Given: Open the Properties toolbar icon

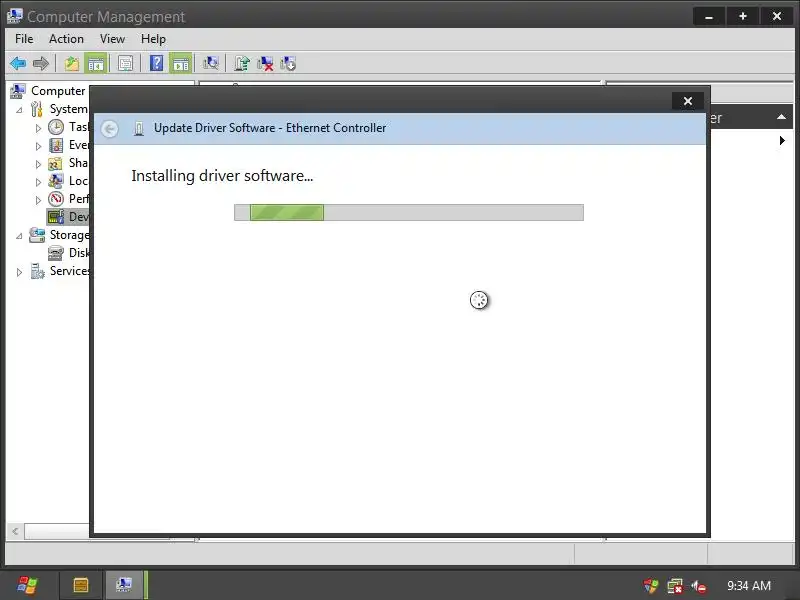Looking at the screenshot, I should pos(126,64).
